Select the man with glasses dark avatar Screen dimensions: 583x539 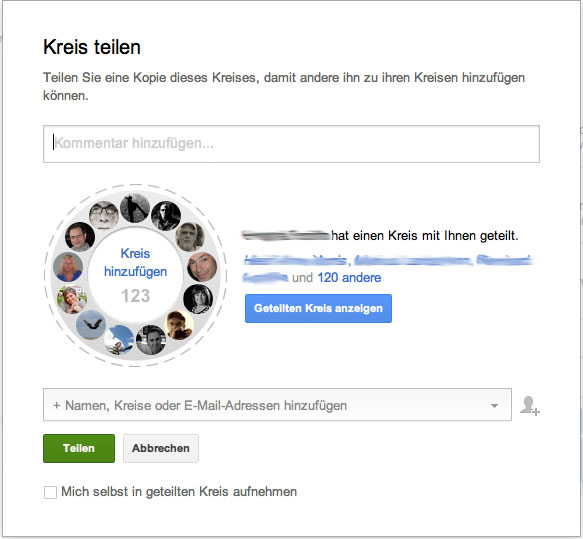80,237
